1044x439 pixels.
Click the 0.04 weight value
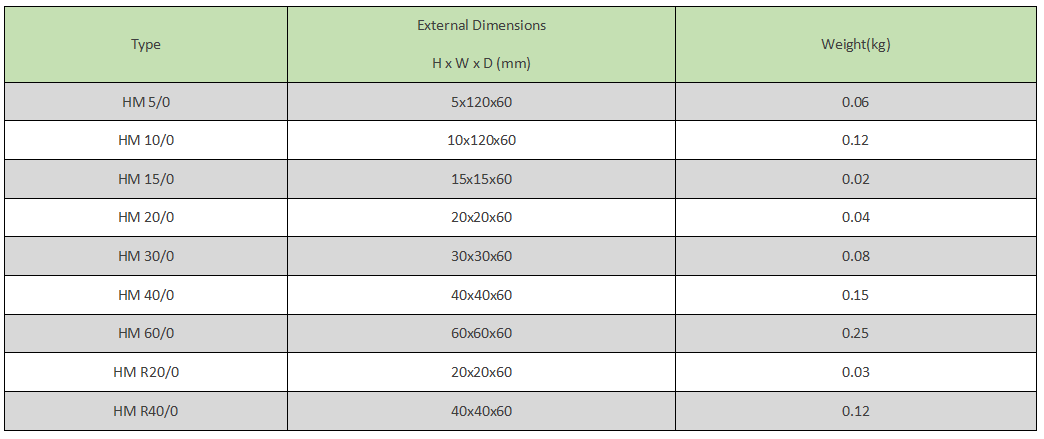(856, 218)
